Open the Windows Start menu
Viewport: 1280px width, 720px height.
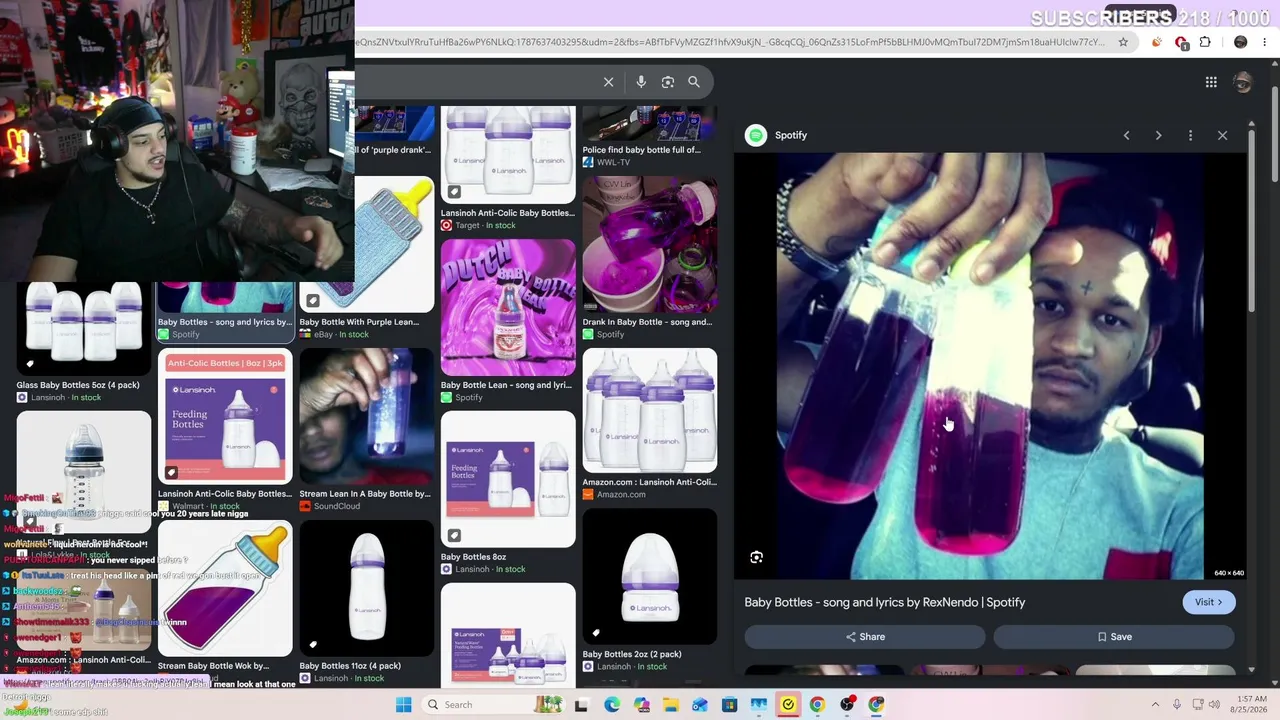click(403, 705)
